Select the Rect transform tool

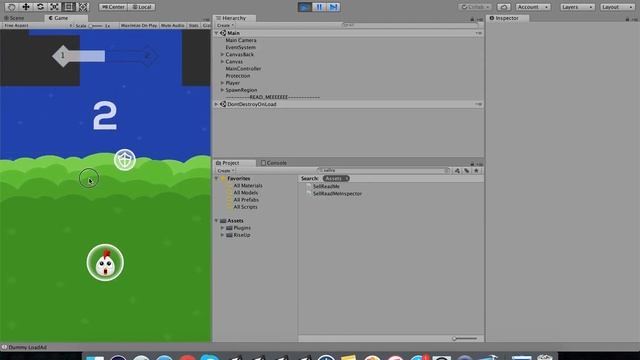(x=69, y=7)
